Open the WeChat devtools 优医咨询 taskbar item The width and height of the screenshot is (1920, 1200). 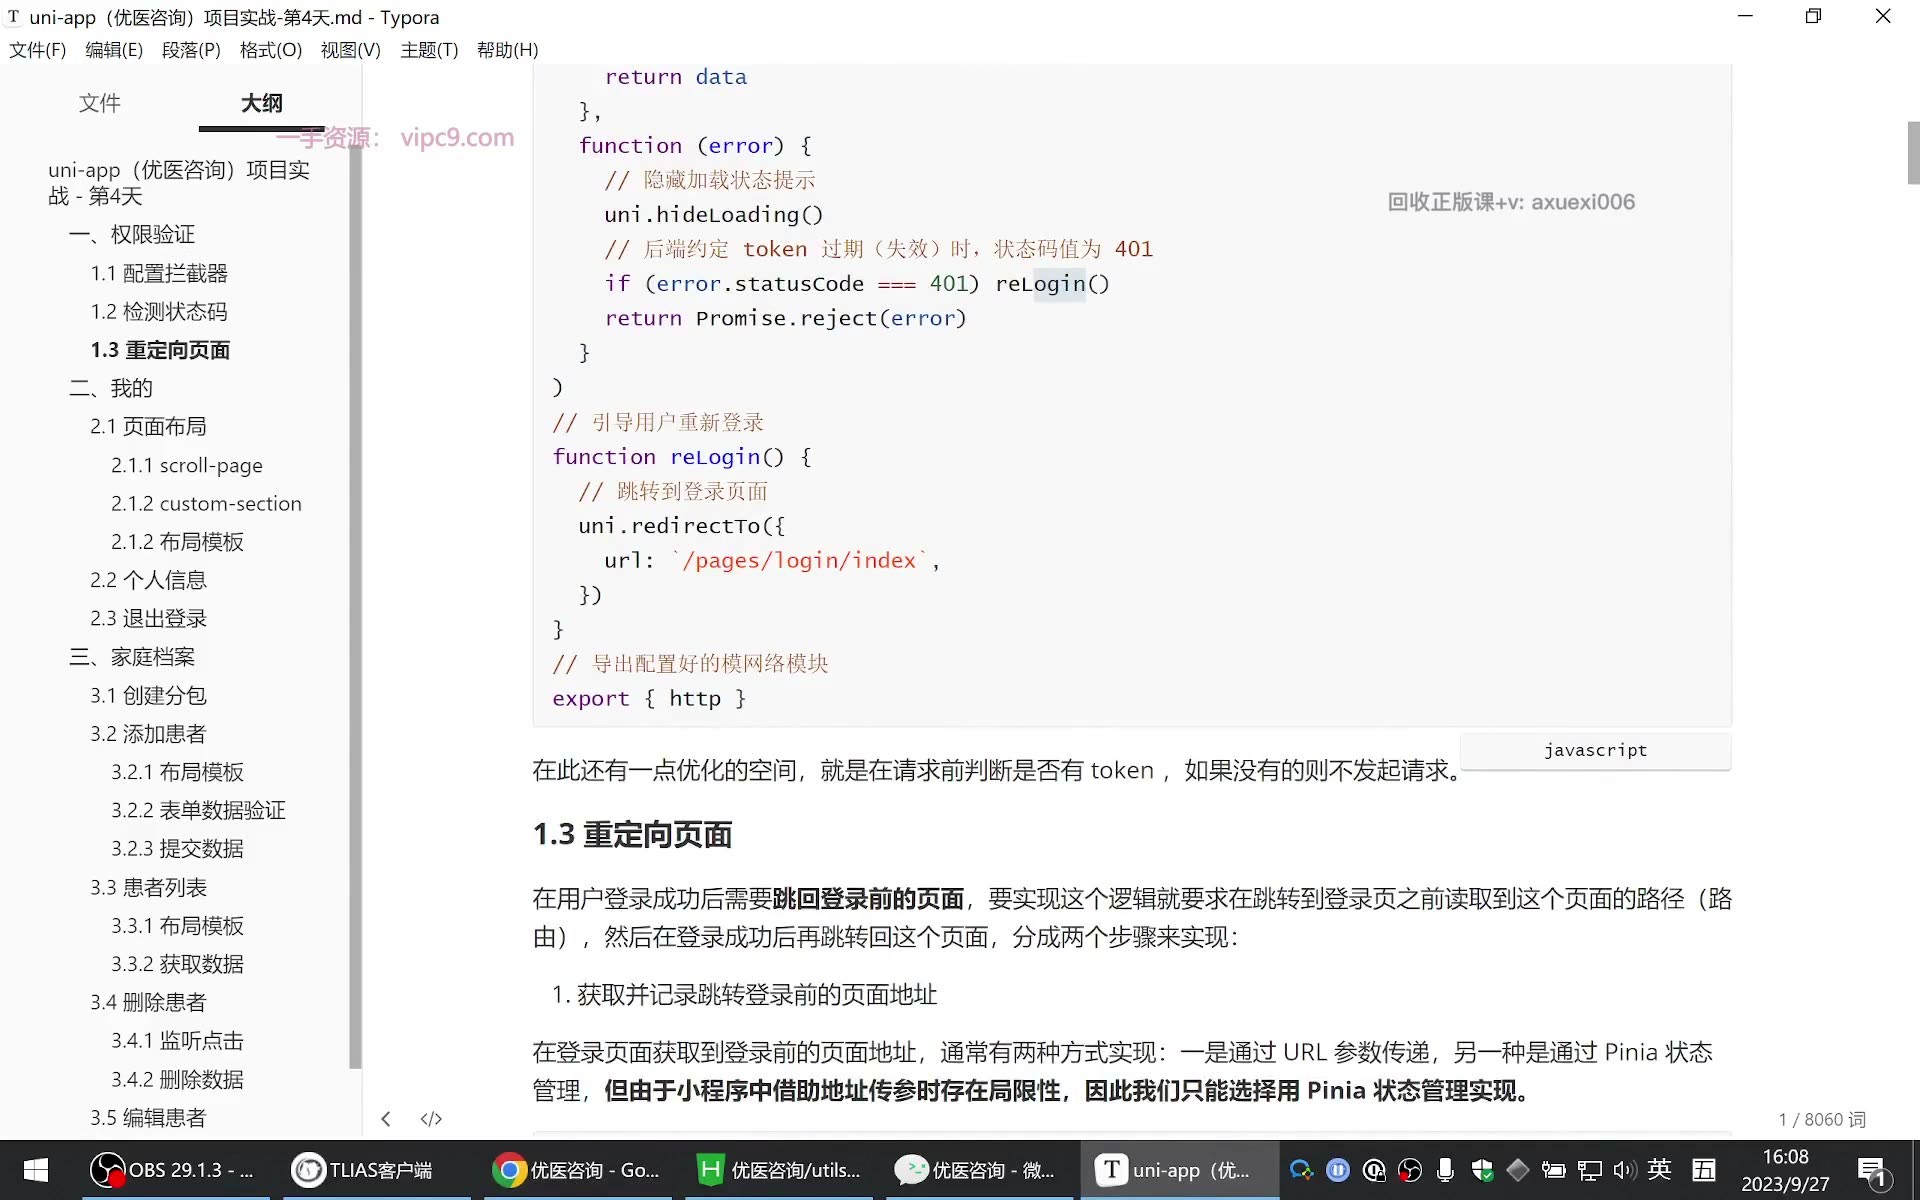click(x=976, y=1170)
